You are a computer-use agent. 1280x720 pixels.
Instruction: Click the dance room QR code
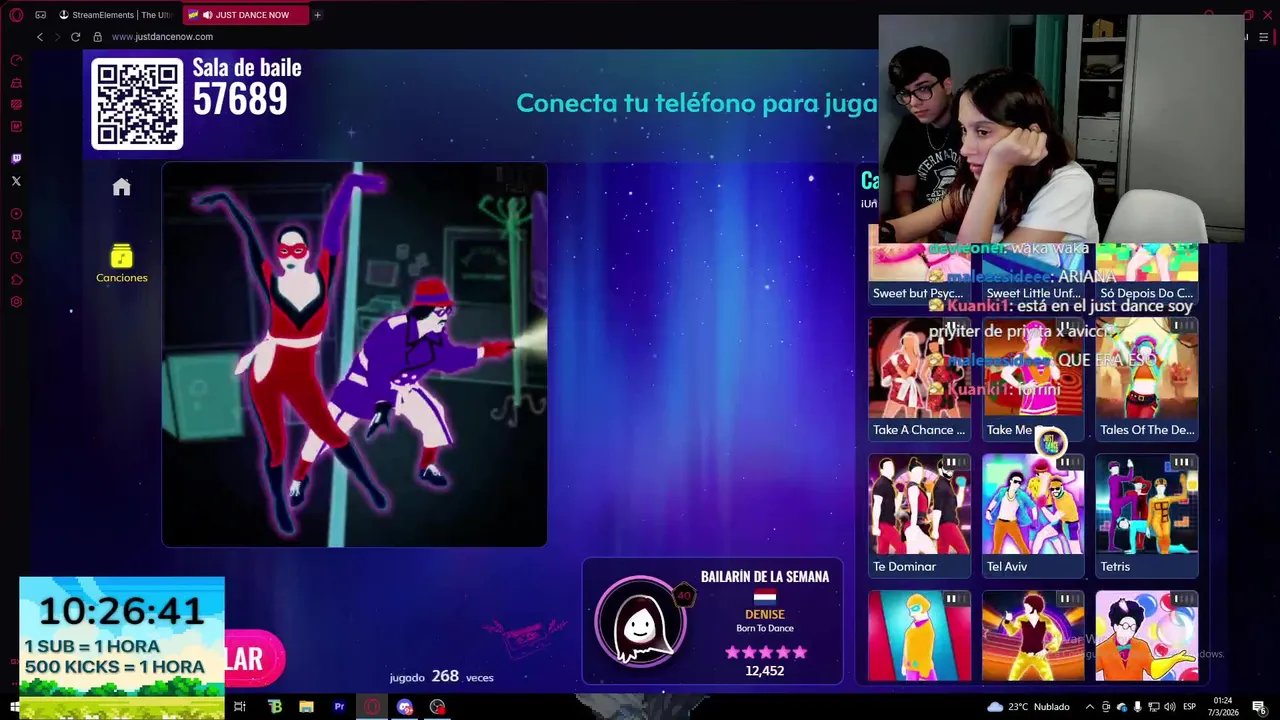point(137,104)
